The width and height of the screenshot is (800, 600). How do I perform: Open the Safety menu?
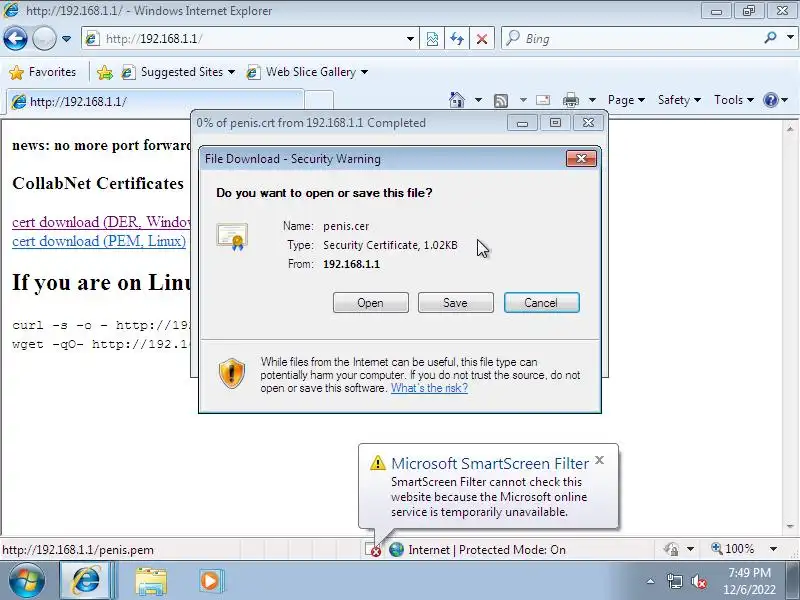coord(679,100)
